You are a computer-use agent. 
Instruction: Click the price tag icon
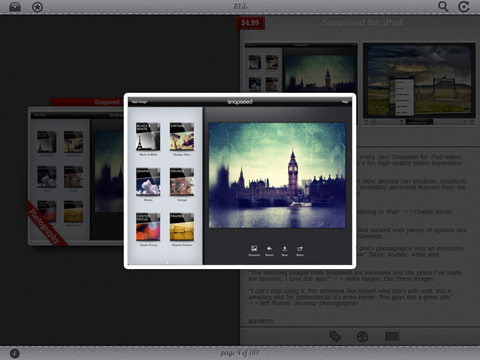[335, 337]
